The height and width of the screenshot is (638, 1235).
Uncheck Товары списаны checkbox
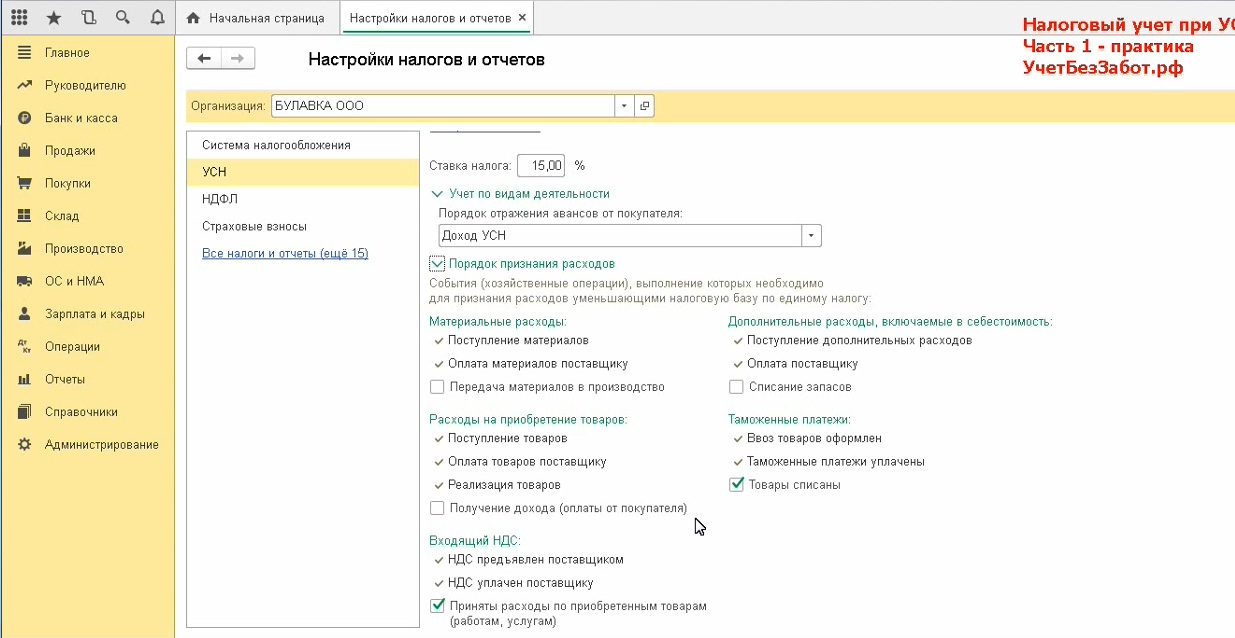point(737,485)
